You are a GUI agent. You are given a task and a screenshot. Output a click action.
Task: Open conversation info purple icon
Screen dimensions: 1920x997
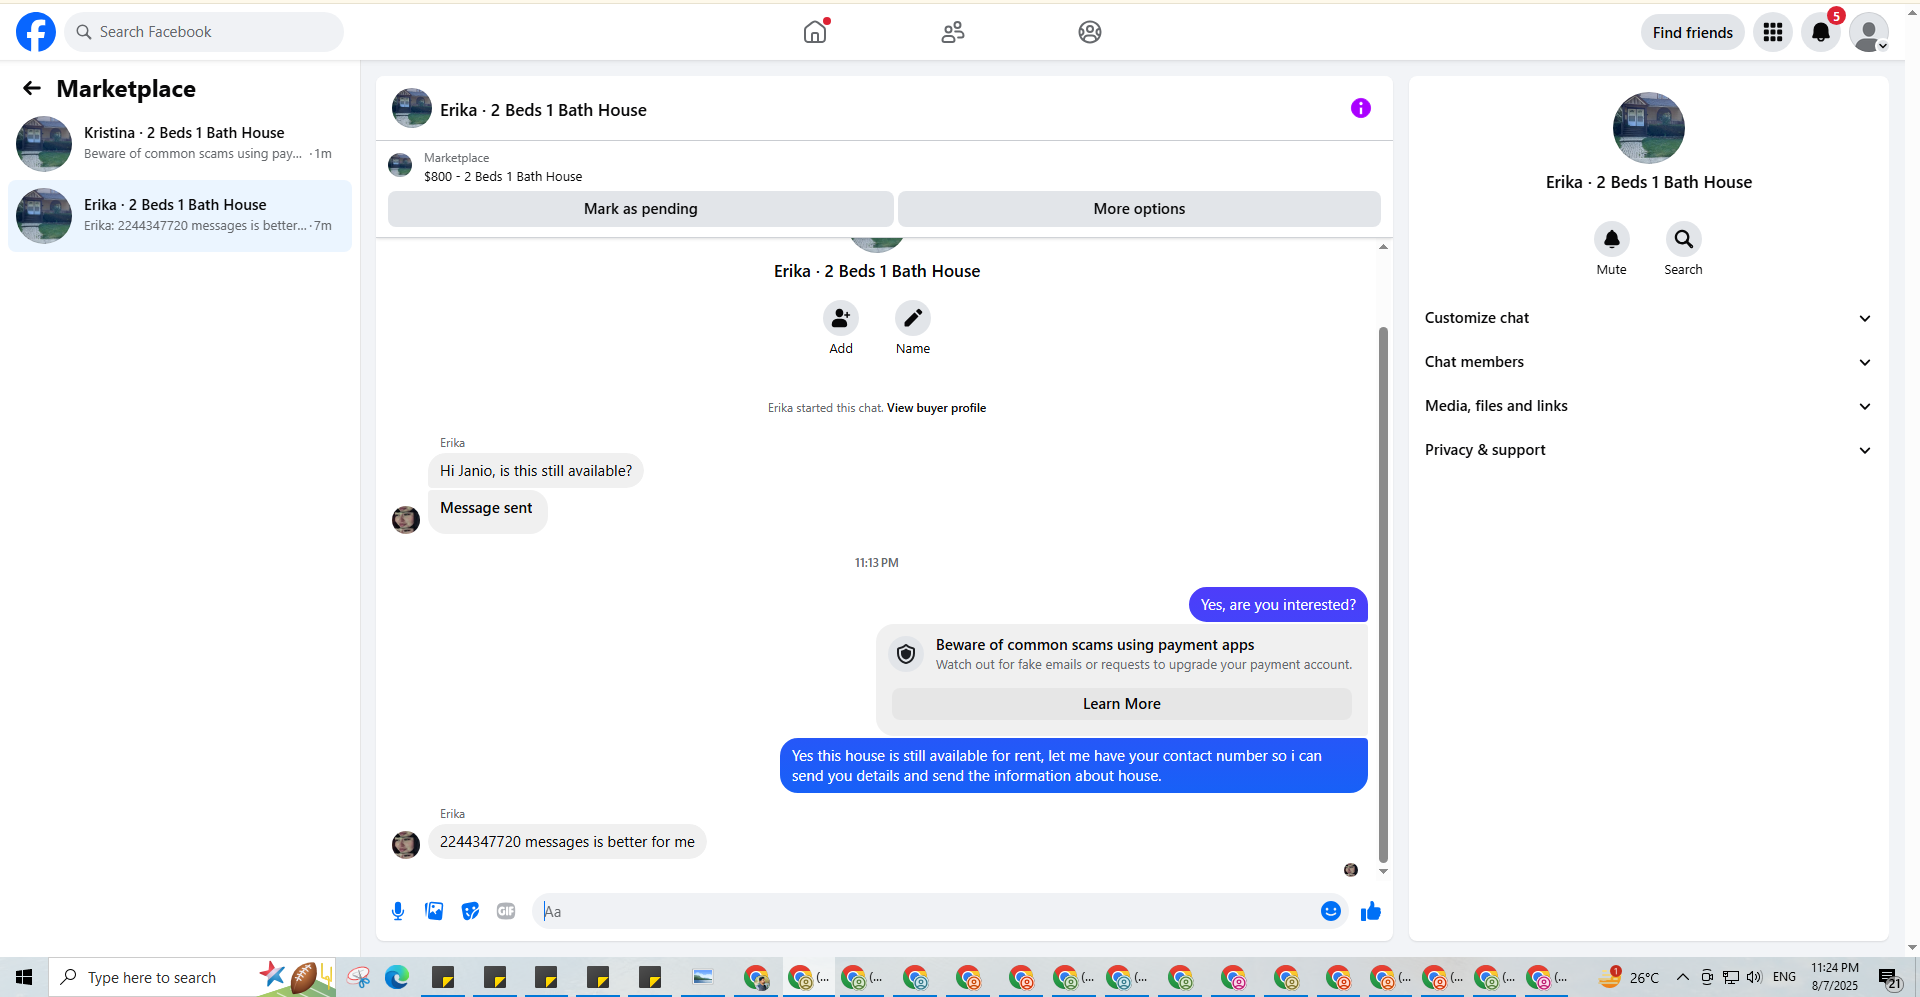pyautogui.click(x=1361, y=108)
